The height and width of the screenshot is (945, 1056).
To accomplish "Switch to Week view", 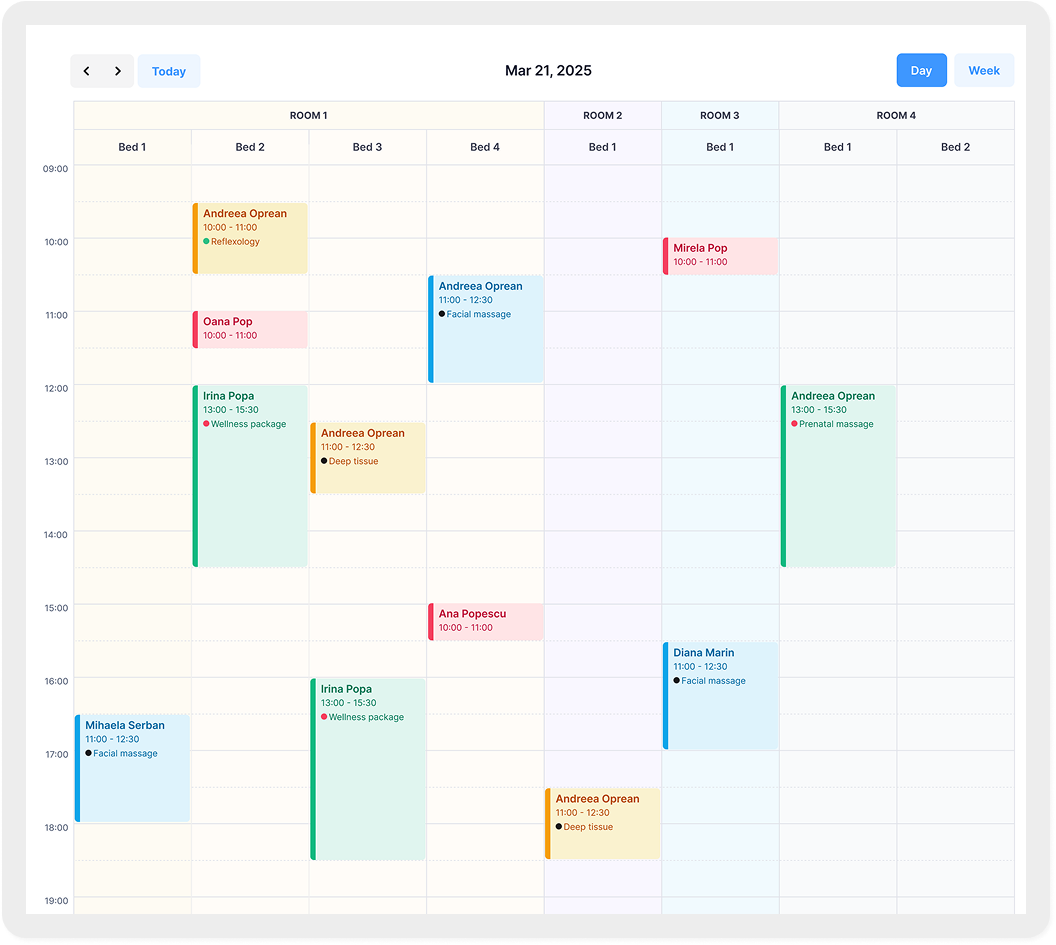I will click(x=984, y=71).
